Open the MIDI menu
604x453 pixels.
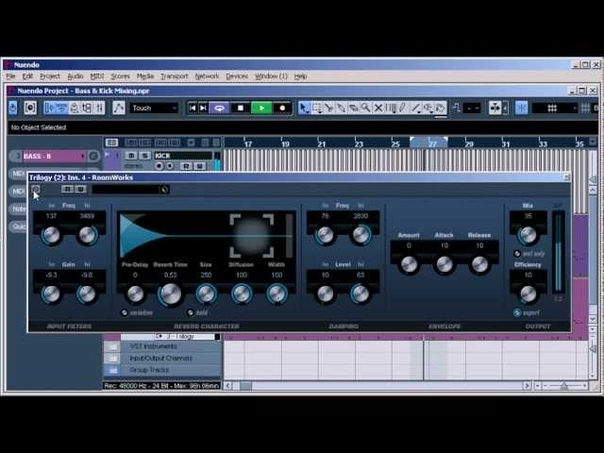97,76
